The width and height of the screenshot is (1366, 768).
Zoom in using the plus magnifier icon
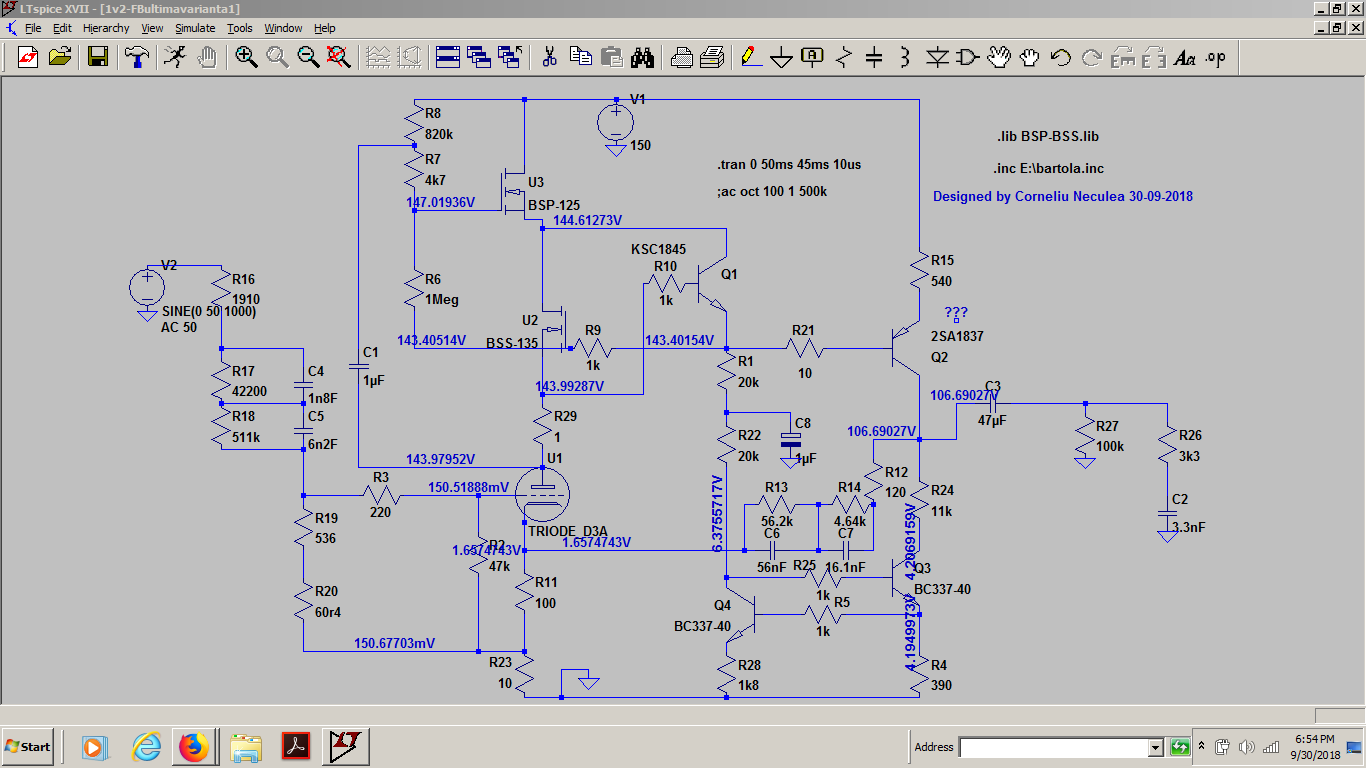(246, 57)
